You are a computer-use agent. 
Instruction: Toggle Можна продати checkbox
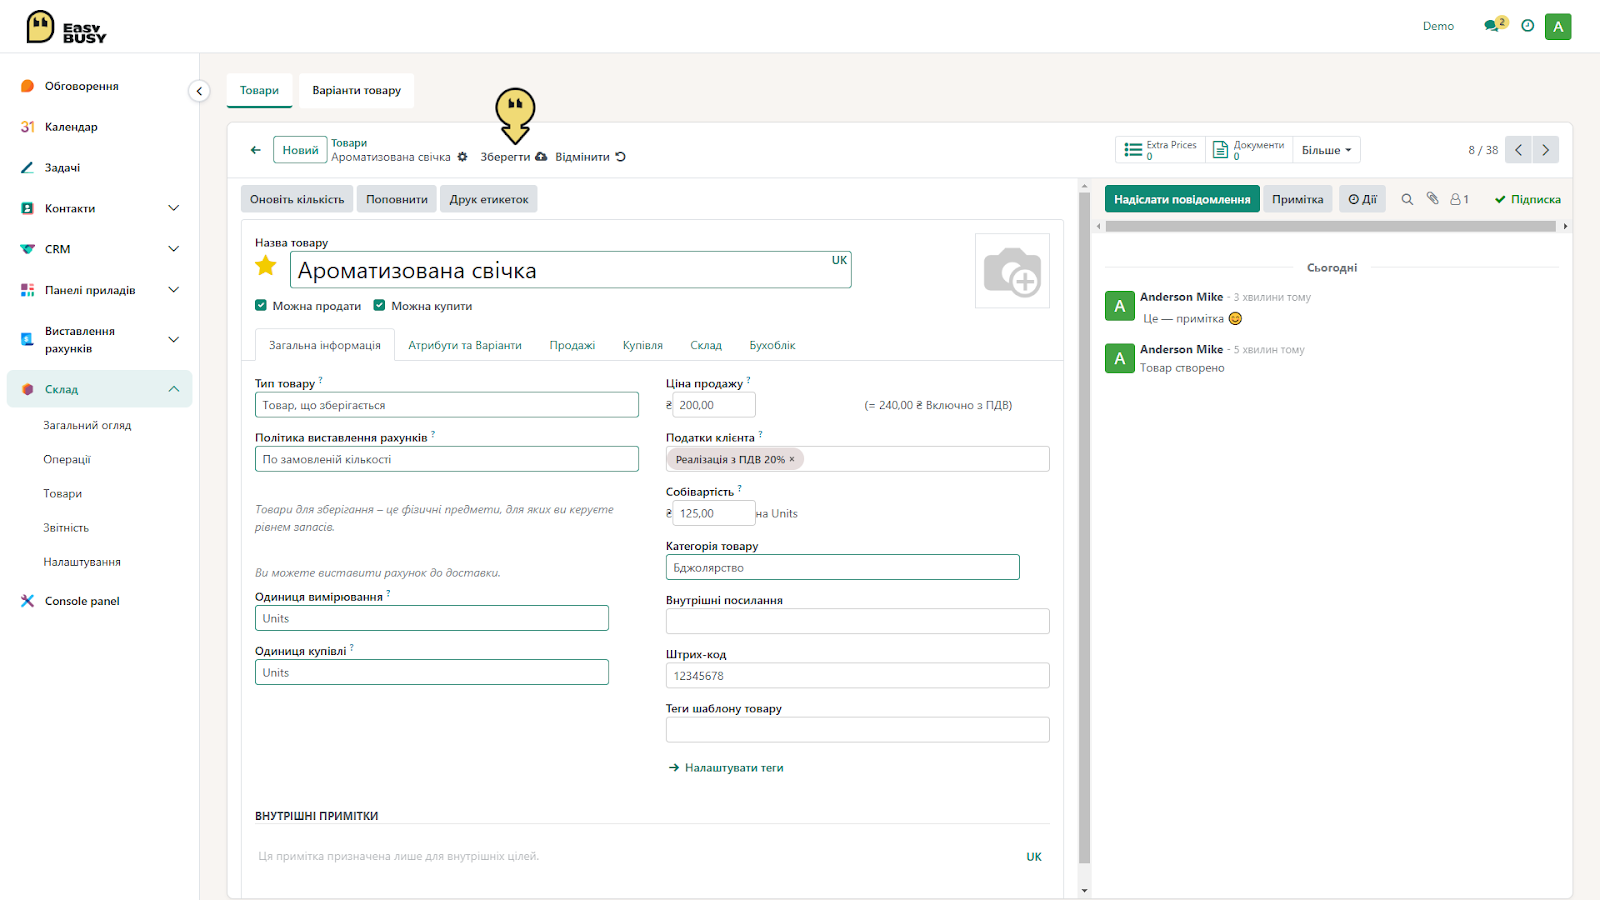[x=261, y=306]
